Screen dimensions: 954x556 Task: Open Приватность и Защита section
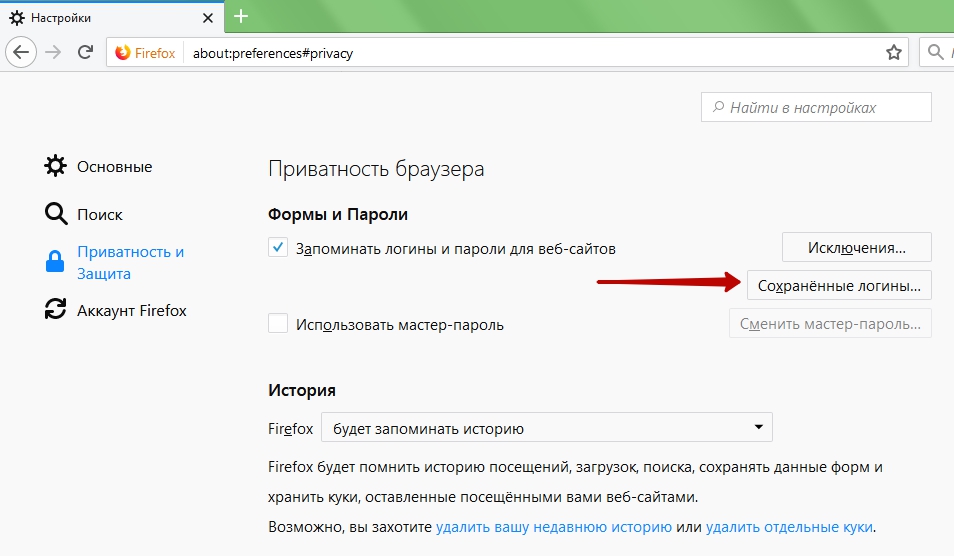pyautogui.click(x=130, y=263)
